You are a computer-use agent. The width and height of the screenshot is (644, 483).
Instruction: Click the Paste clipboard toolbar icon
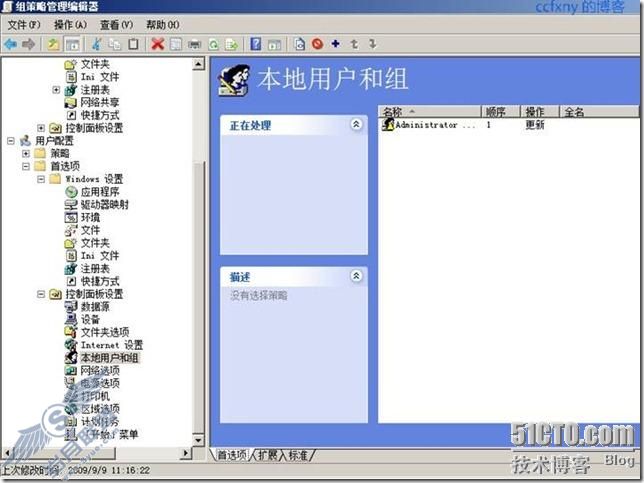133,44
